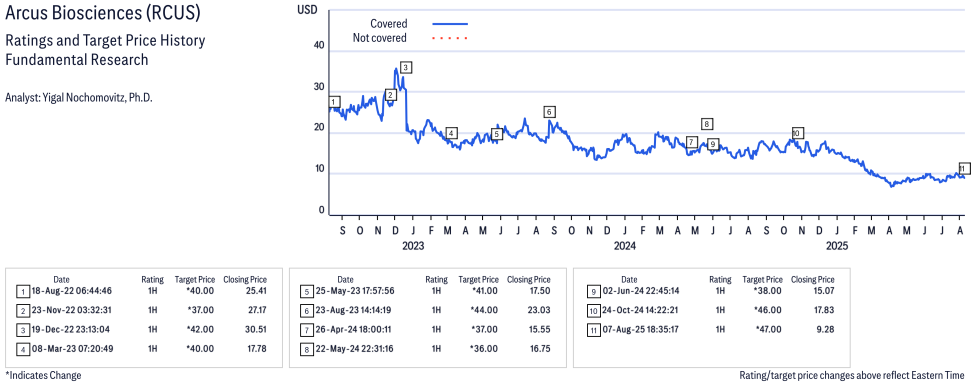Image resolution: width=975 pixels, height=382 pixels.
Task: Select closing price 15.07
Action: (825, 291)
